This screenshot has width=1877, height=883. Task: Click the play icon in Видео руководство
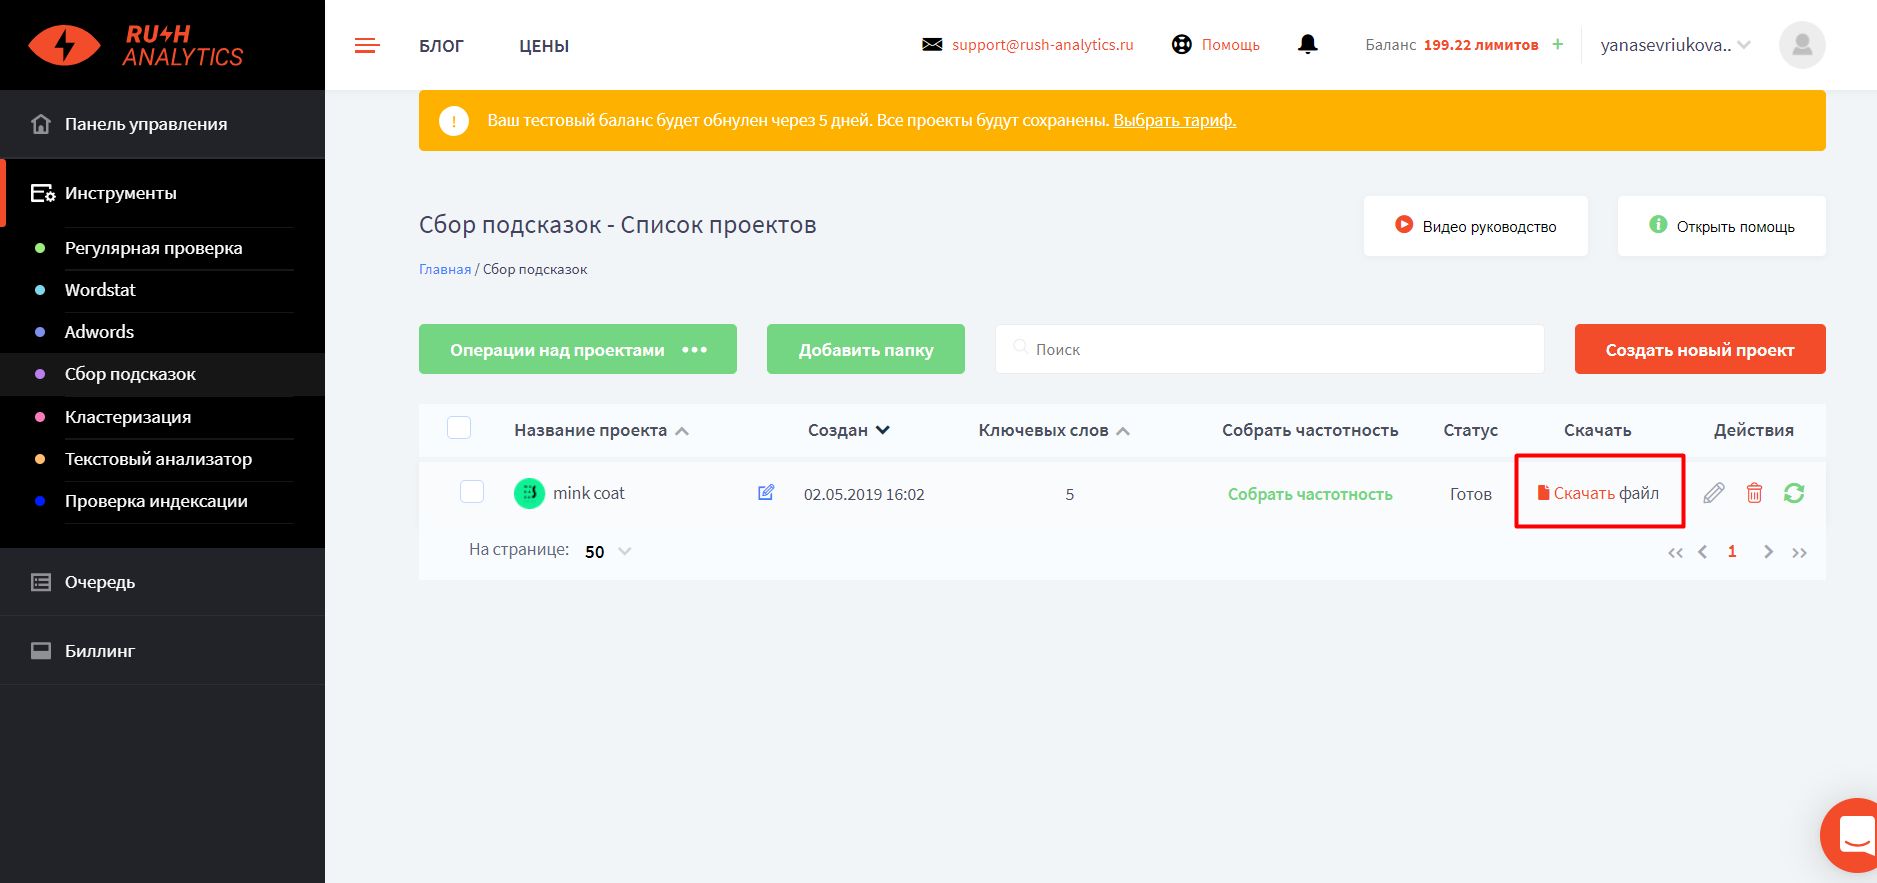[1404, 225]
